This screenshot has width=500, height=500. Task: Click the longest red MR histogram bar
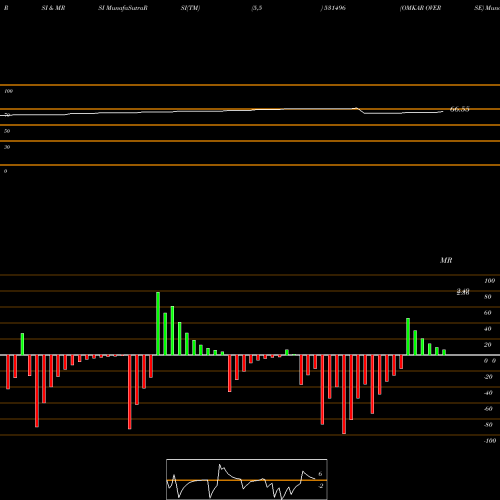[x=344, y=394]
